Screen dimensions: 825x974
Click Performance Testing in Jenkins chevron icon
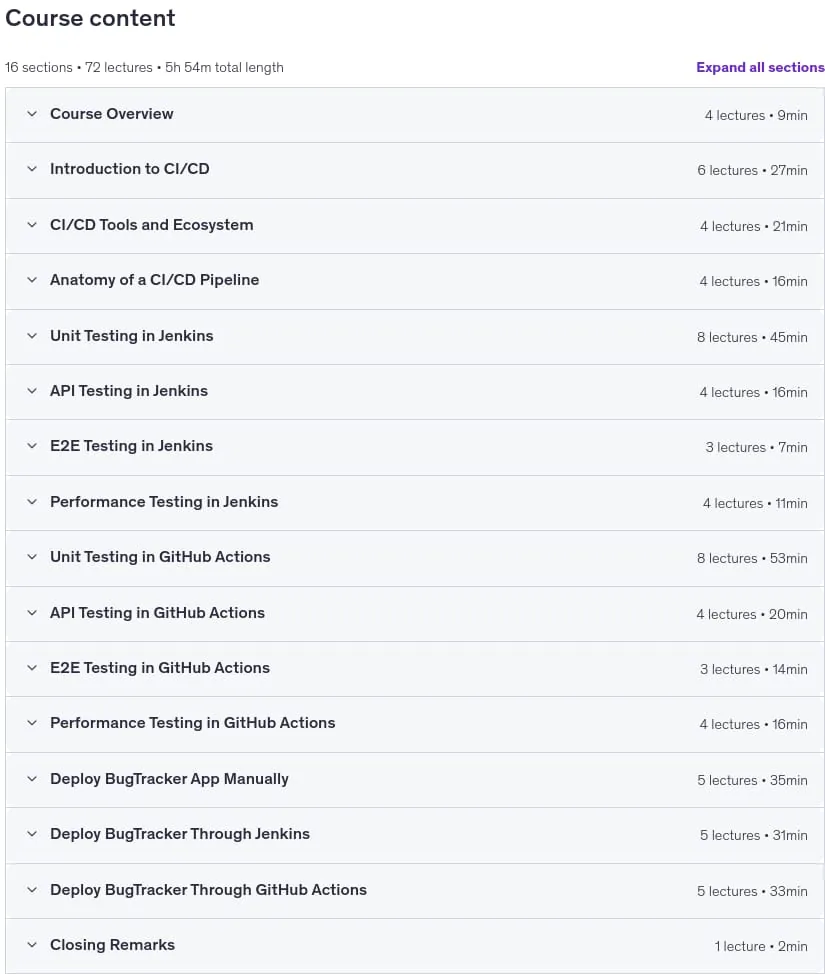(x=32, y=502)
